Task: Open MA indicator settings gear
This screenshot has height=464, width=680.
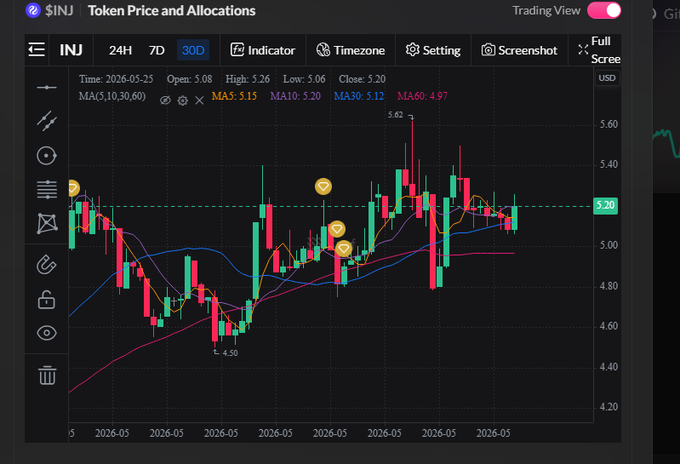Action: [x=183, y=101]
